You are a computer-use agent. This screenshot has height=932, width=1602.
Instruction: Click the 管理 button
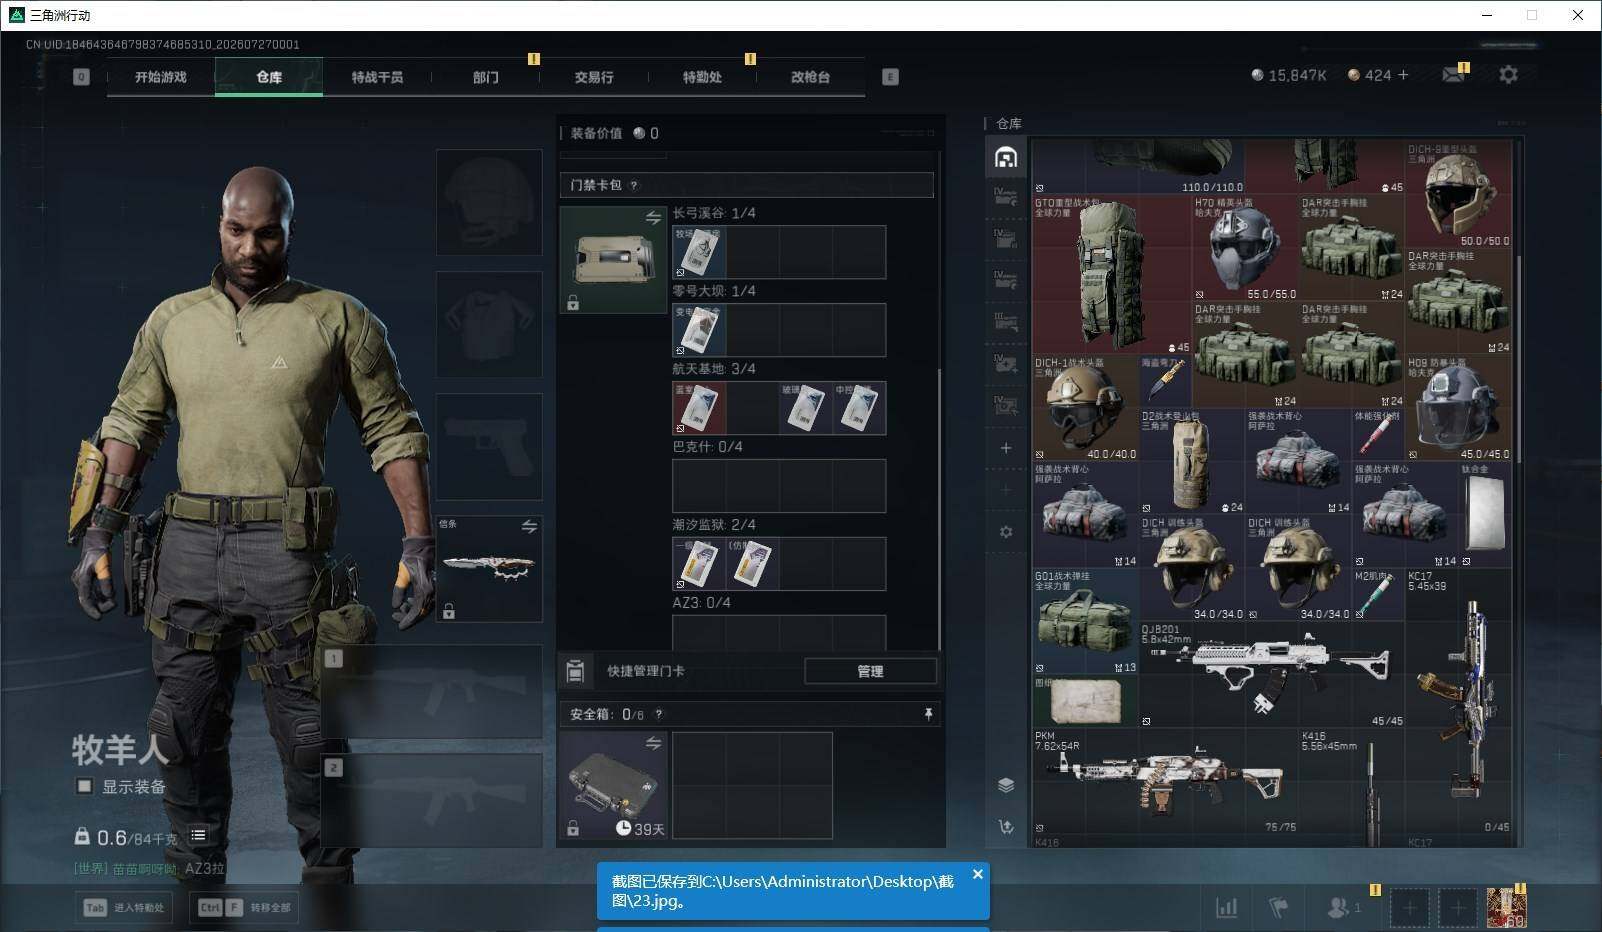click(x=870, y=671)
